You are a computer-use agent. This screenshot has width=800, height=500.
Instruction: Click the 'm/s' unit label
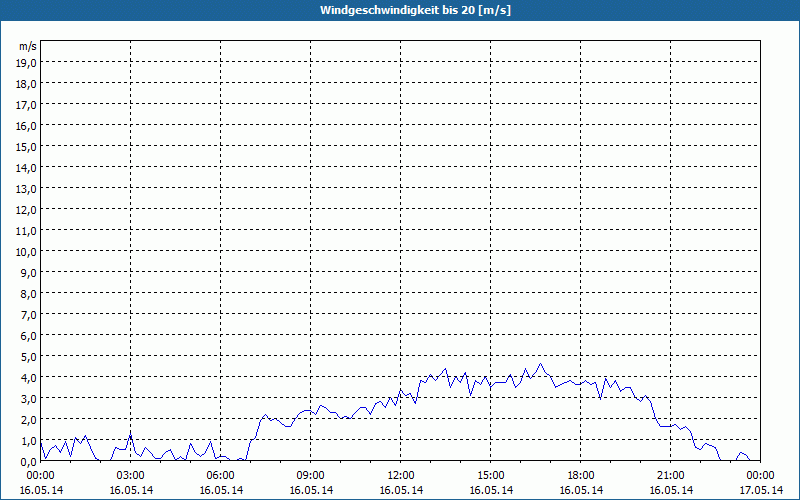28,46
